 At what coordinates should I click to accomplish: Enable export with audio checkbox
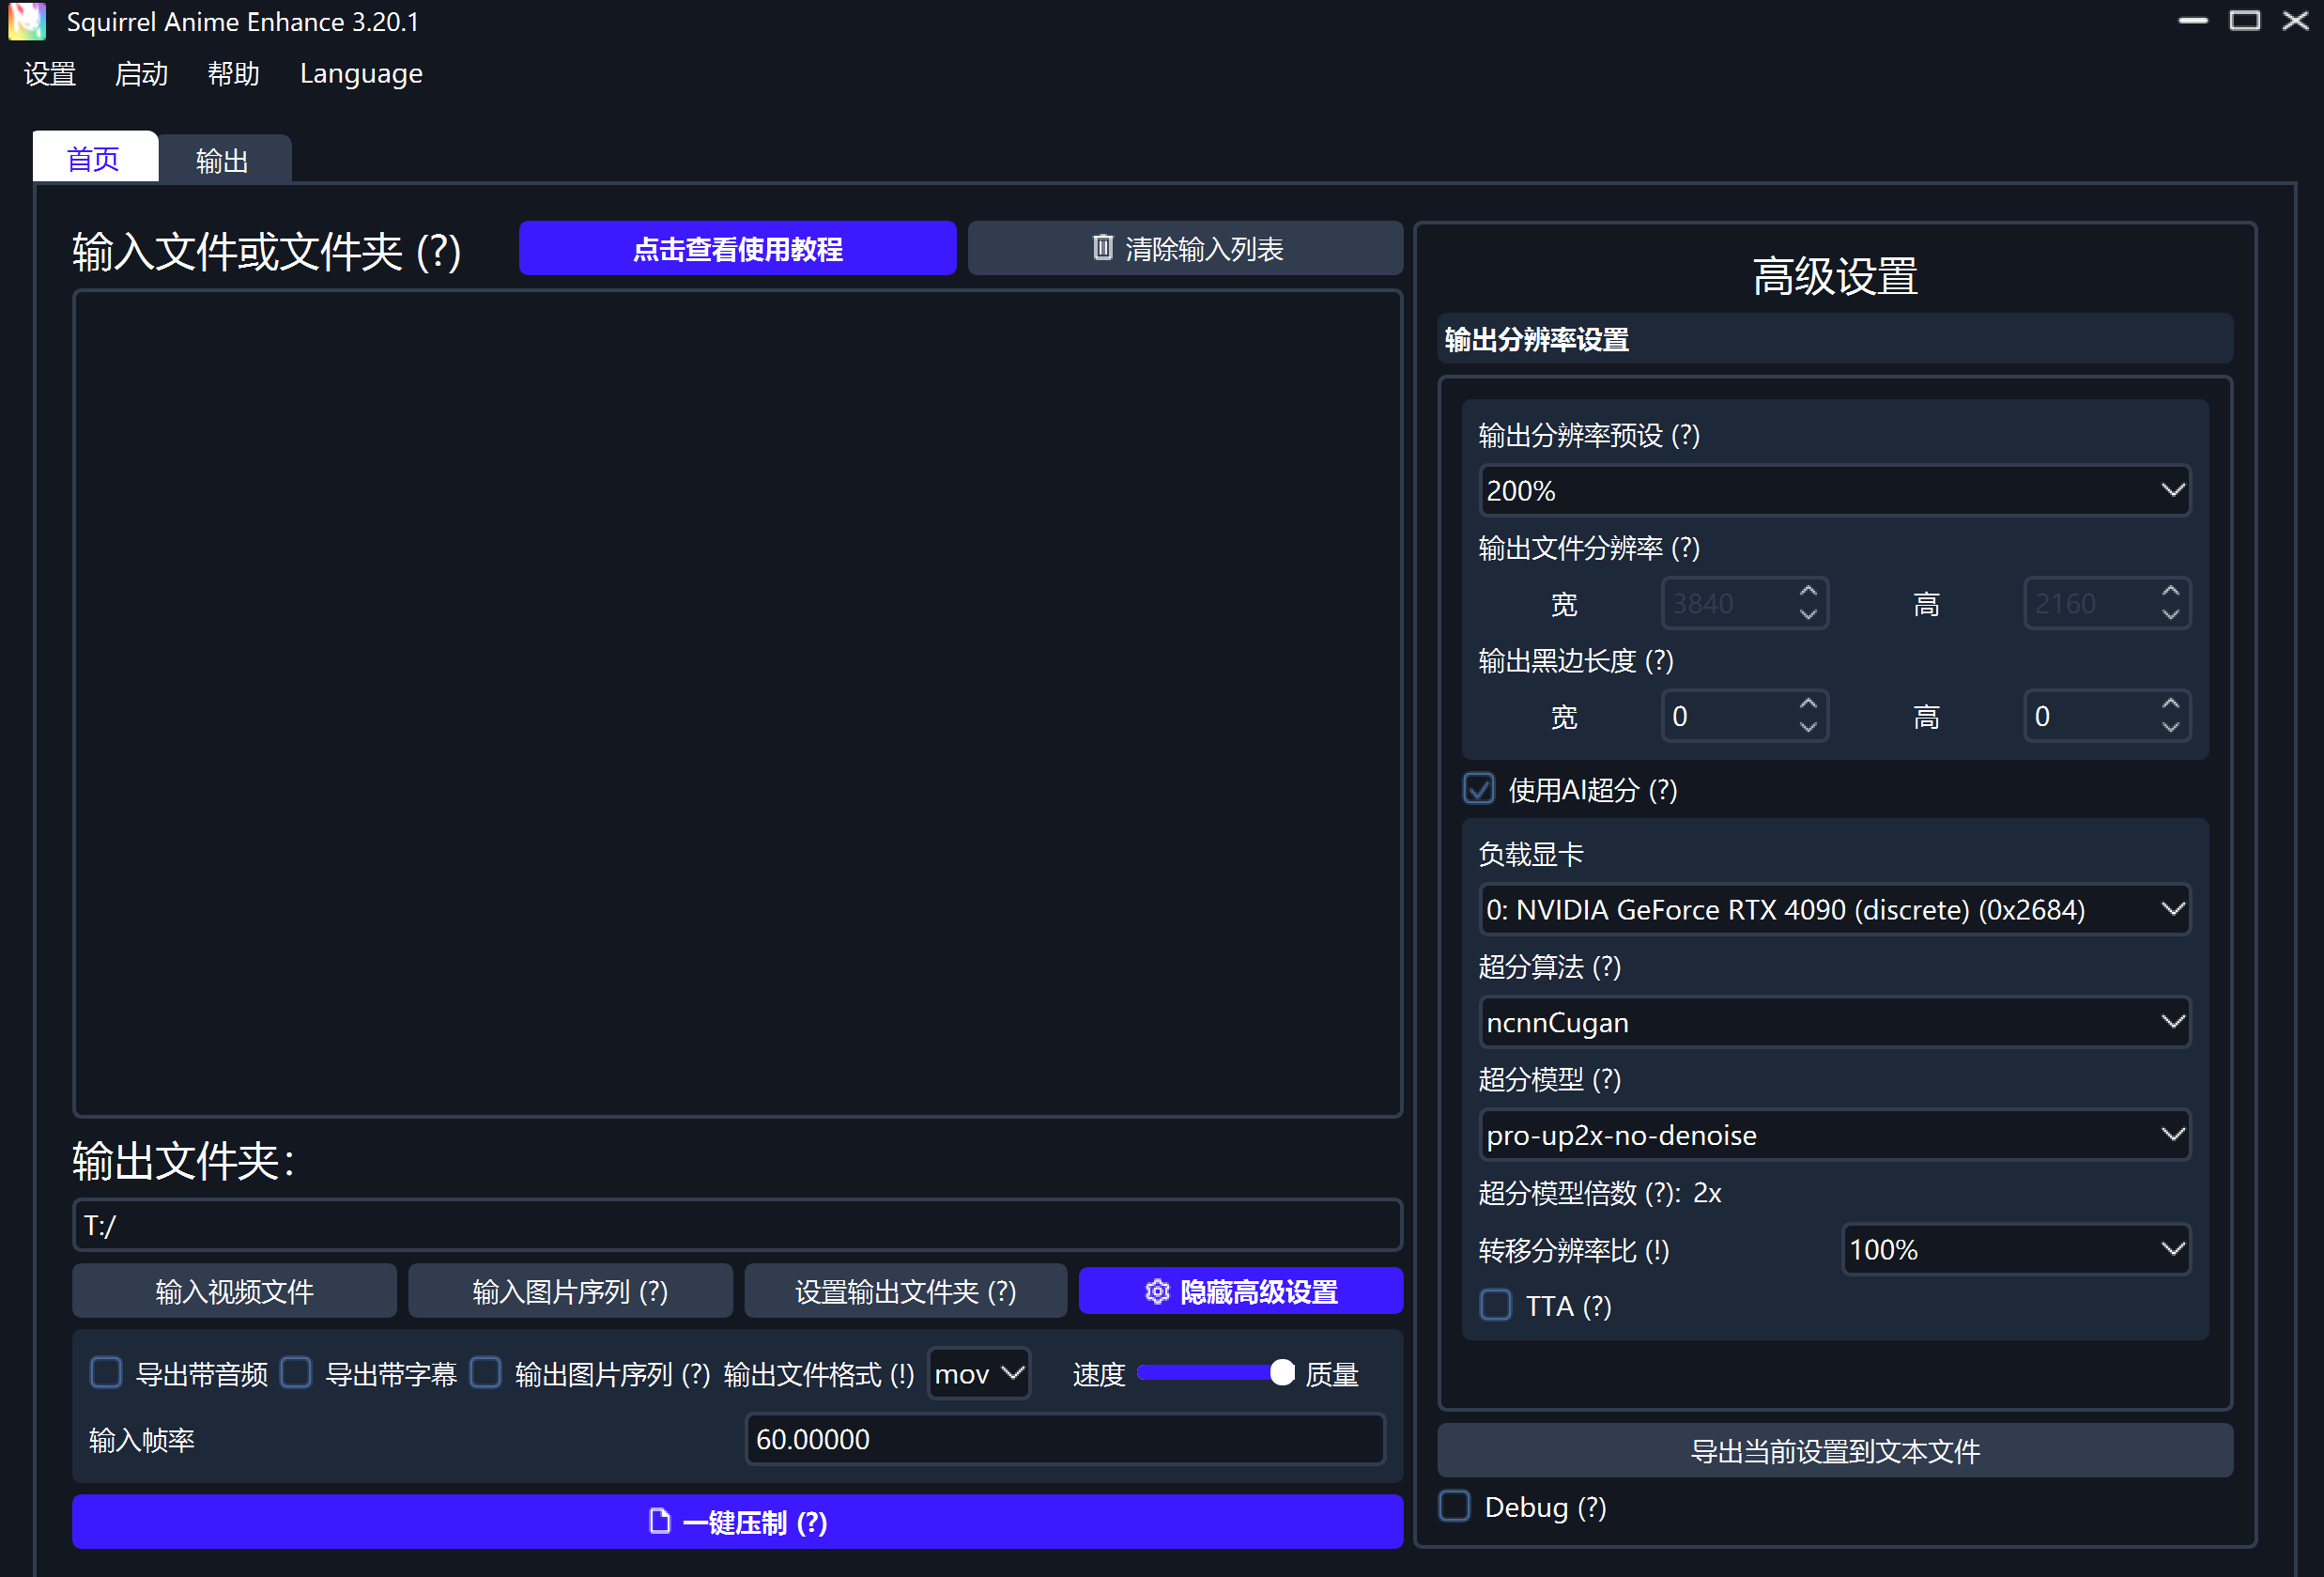106,1372
